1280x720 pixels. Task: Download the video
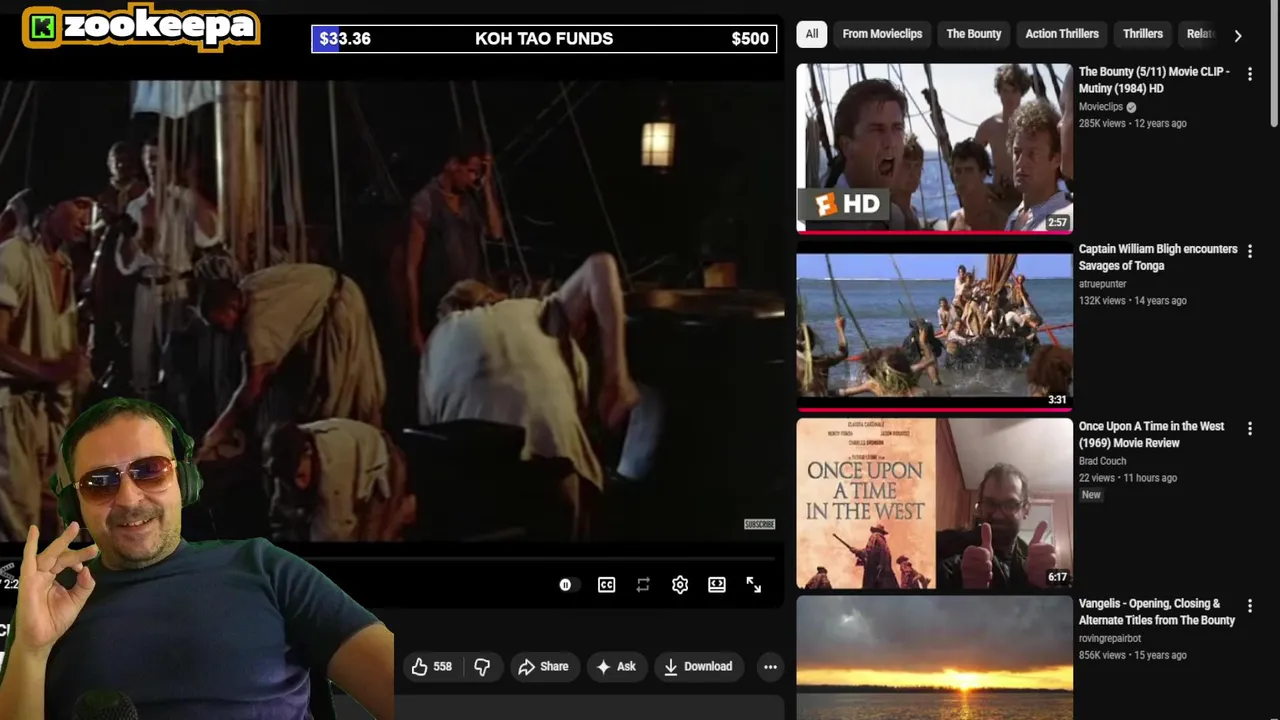tap(698, 666)
